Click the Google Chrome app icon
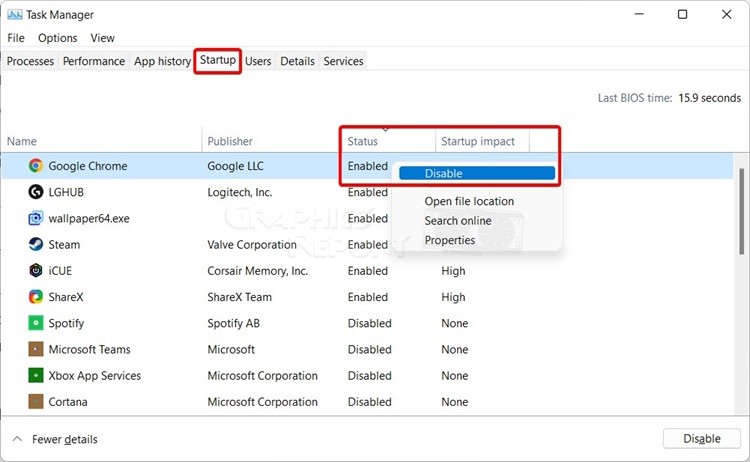 [35, 165]
